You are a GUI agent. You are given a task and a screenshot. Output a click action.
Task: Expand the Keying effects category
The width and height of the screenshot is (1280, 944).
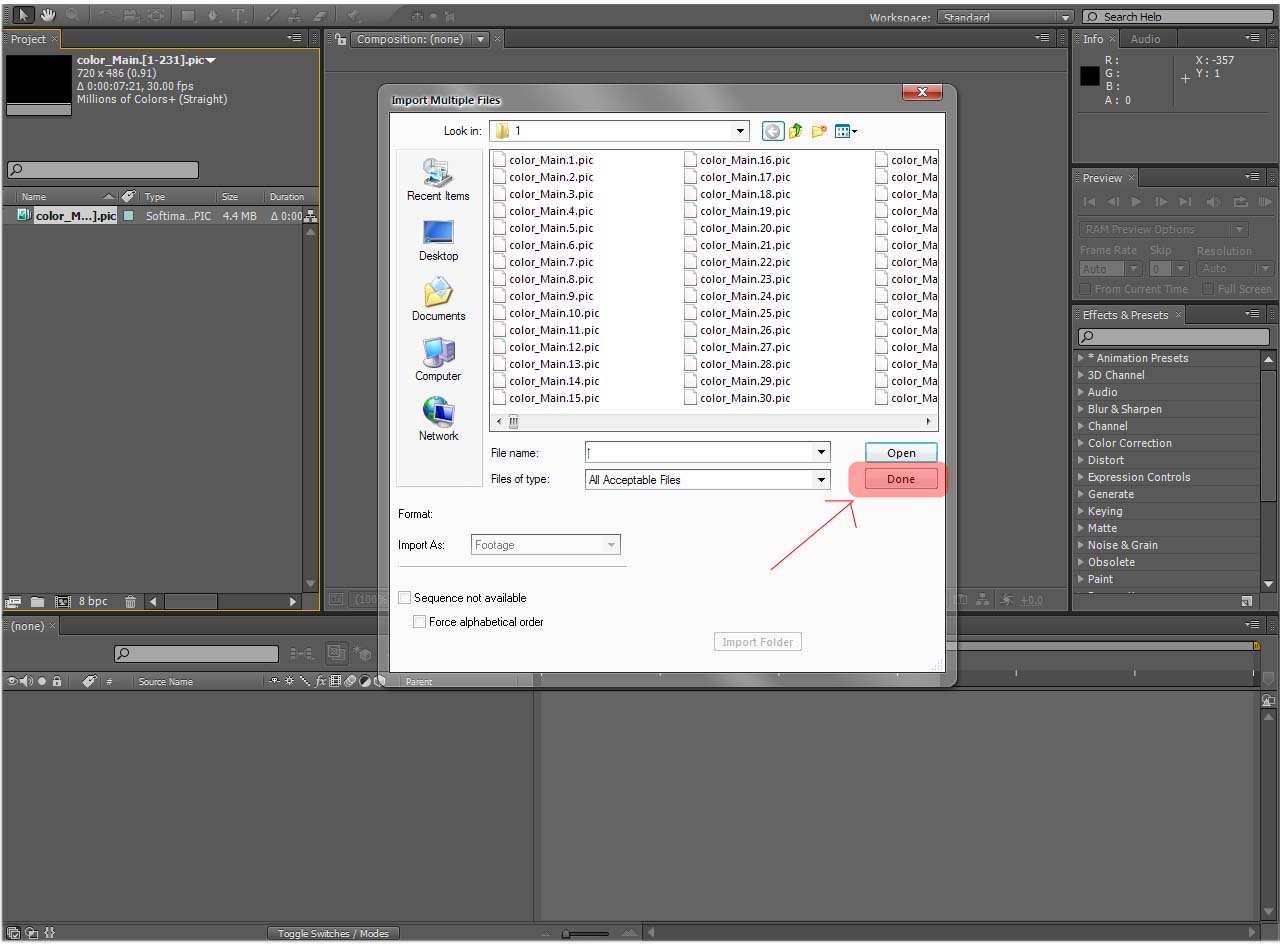point(1081,511)
